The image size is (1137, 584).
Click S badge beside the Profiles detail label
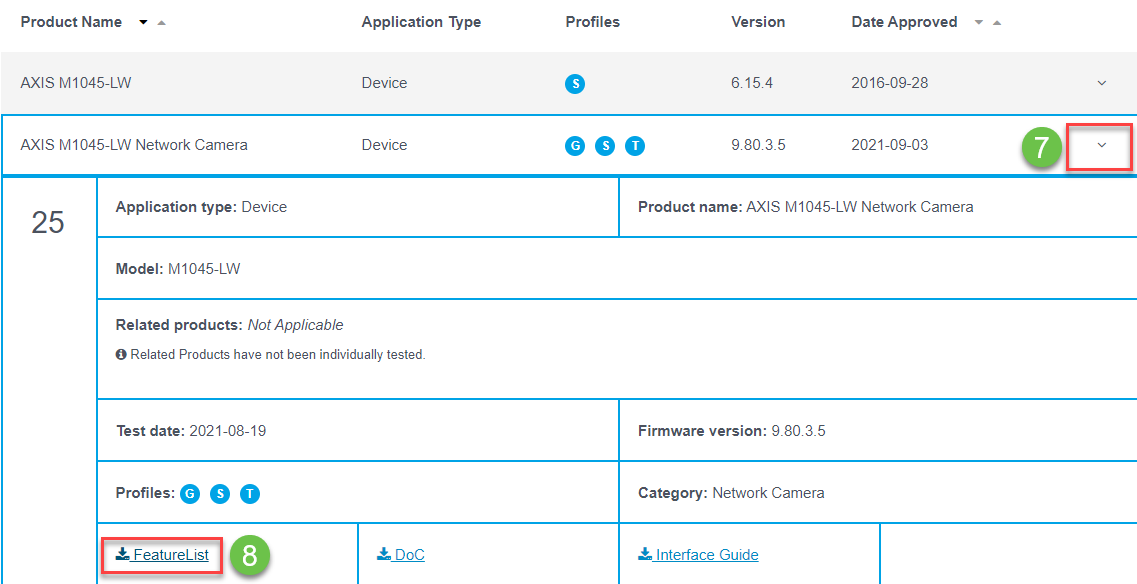(x=220, y=493)
